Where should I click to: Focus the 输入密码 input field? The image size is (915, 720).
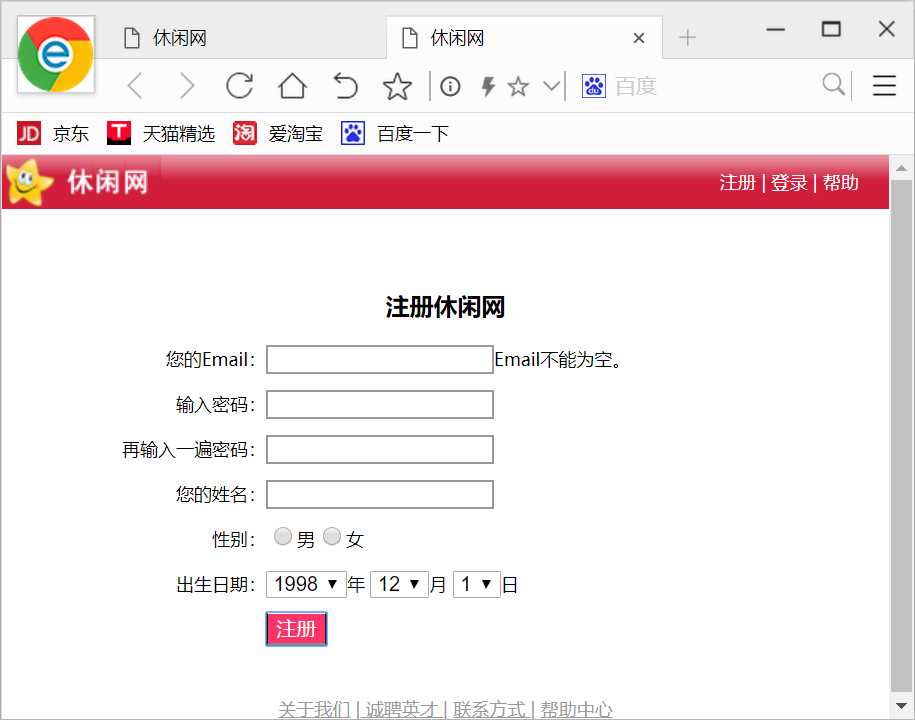click(380, 405)
